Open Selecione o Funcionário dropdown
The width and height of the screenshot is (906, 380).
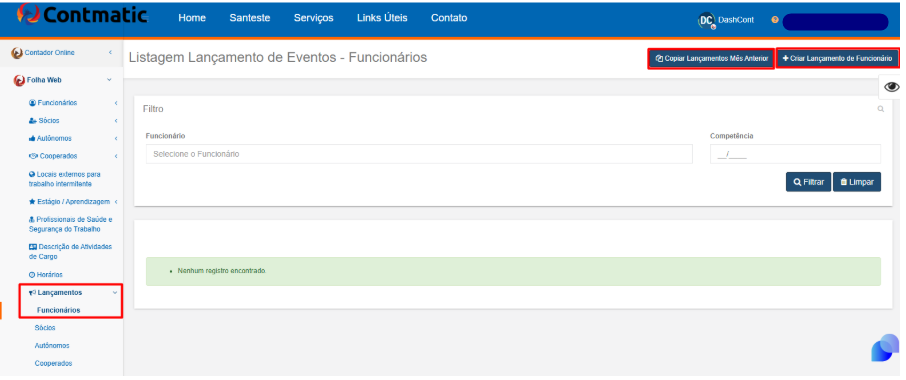point(419,154)
